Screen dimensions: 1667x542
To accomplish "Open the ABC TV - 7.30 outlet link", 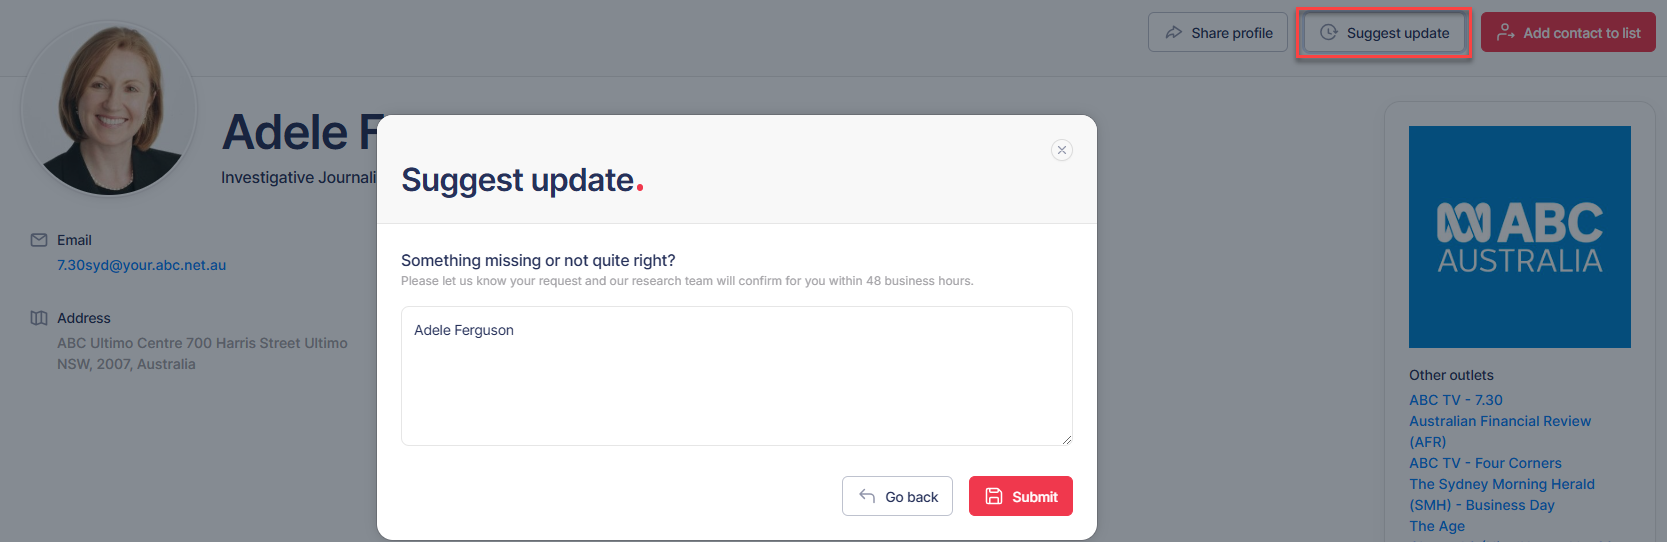I will tap(1455, 400).
